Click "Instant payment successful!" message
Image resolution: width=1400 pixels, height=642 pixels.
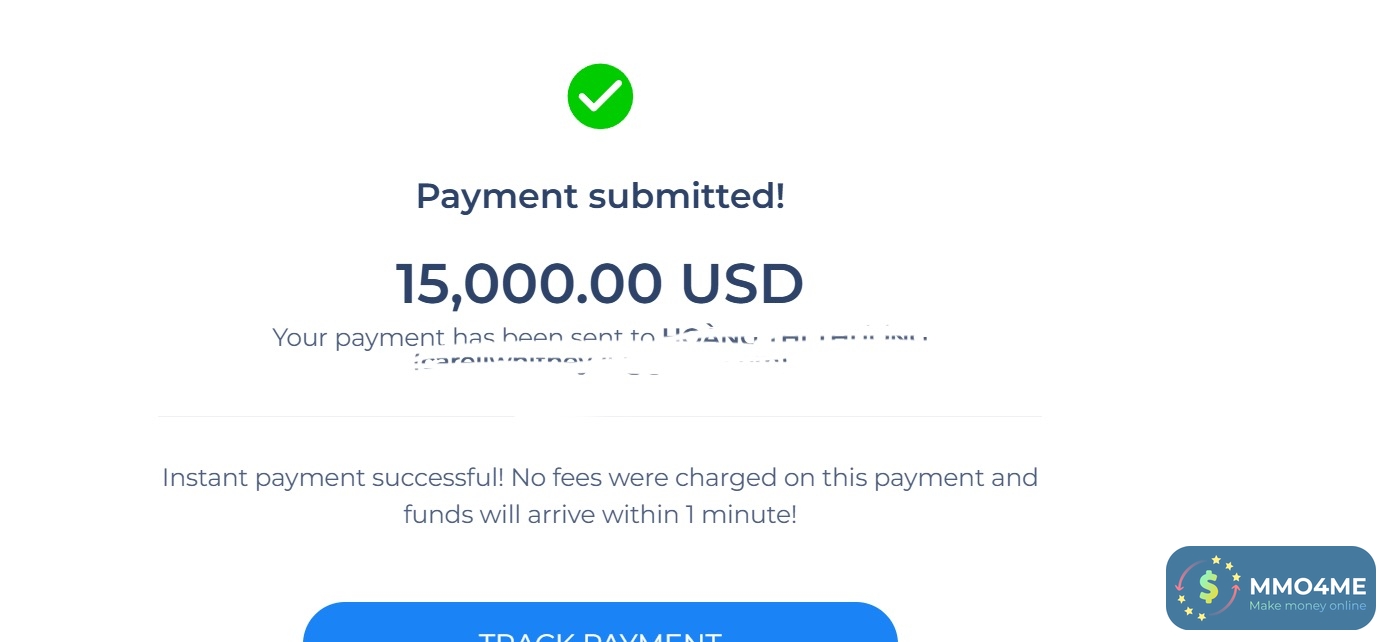point(333,477)
